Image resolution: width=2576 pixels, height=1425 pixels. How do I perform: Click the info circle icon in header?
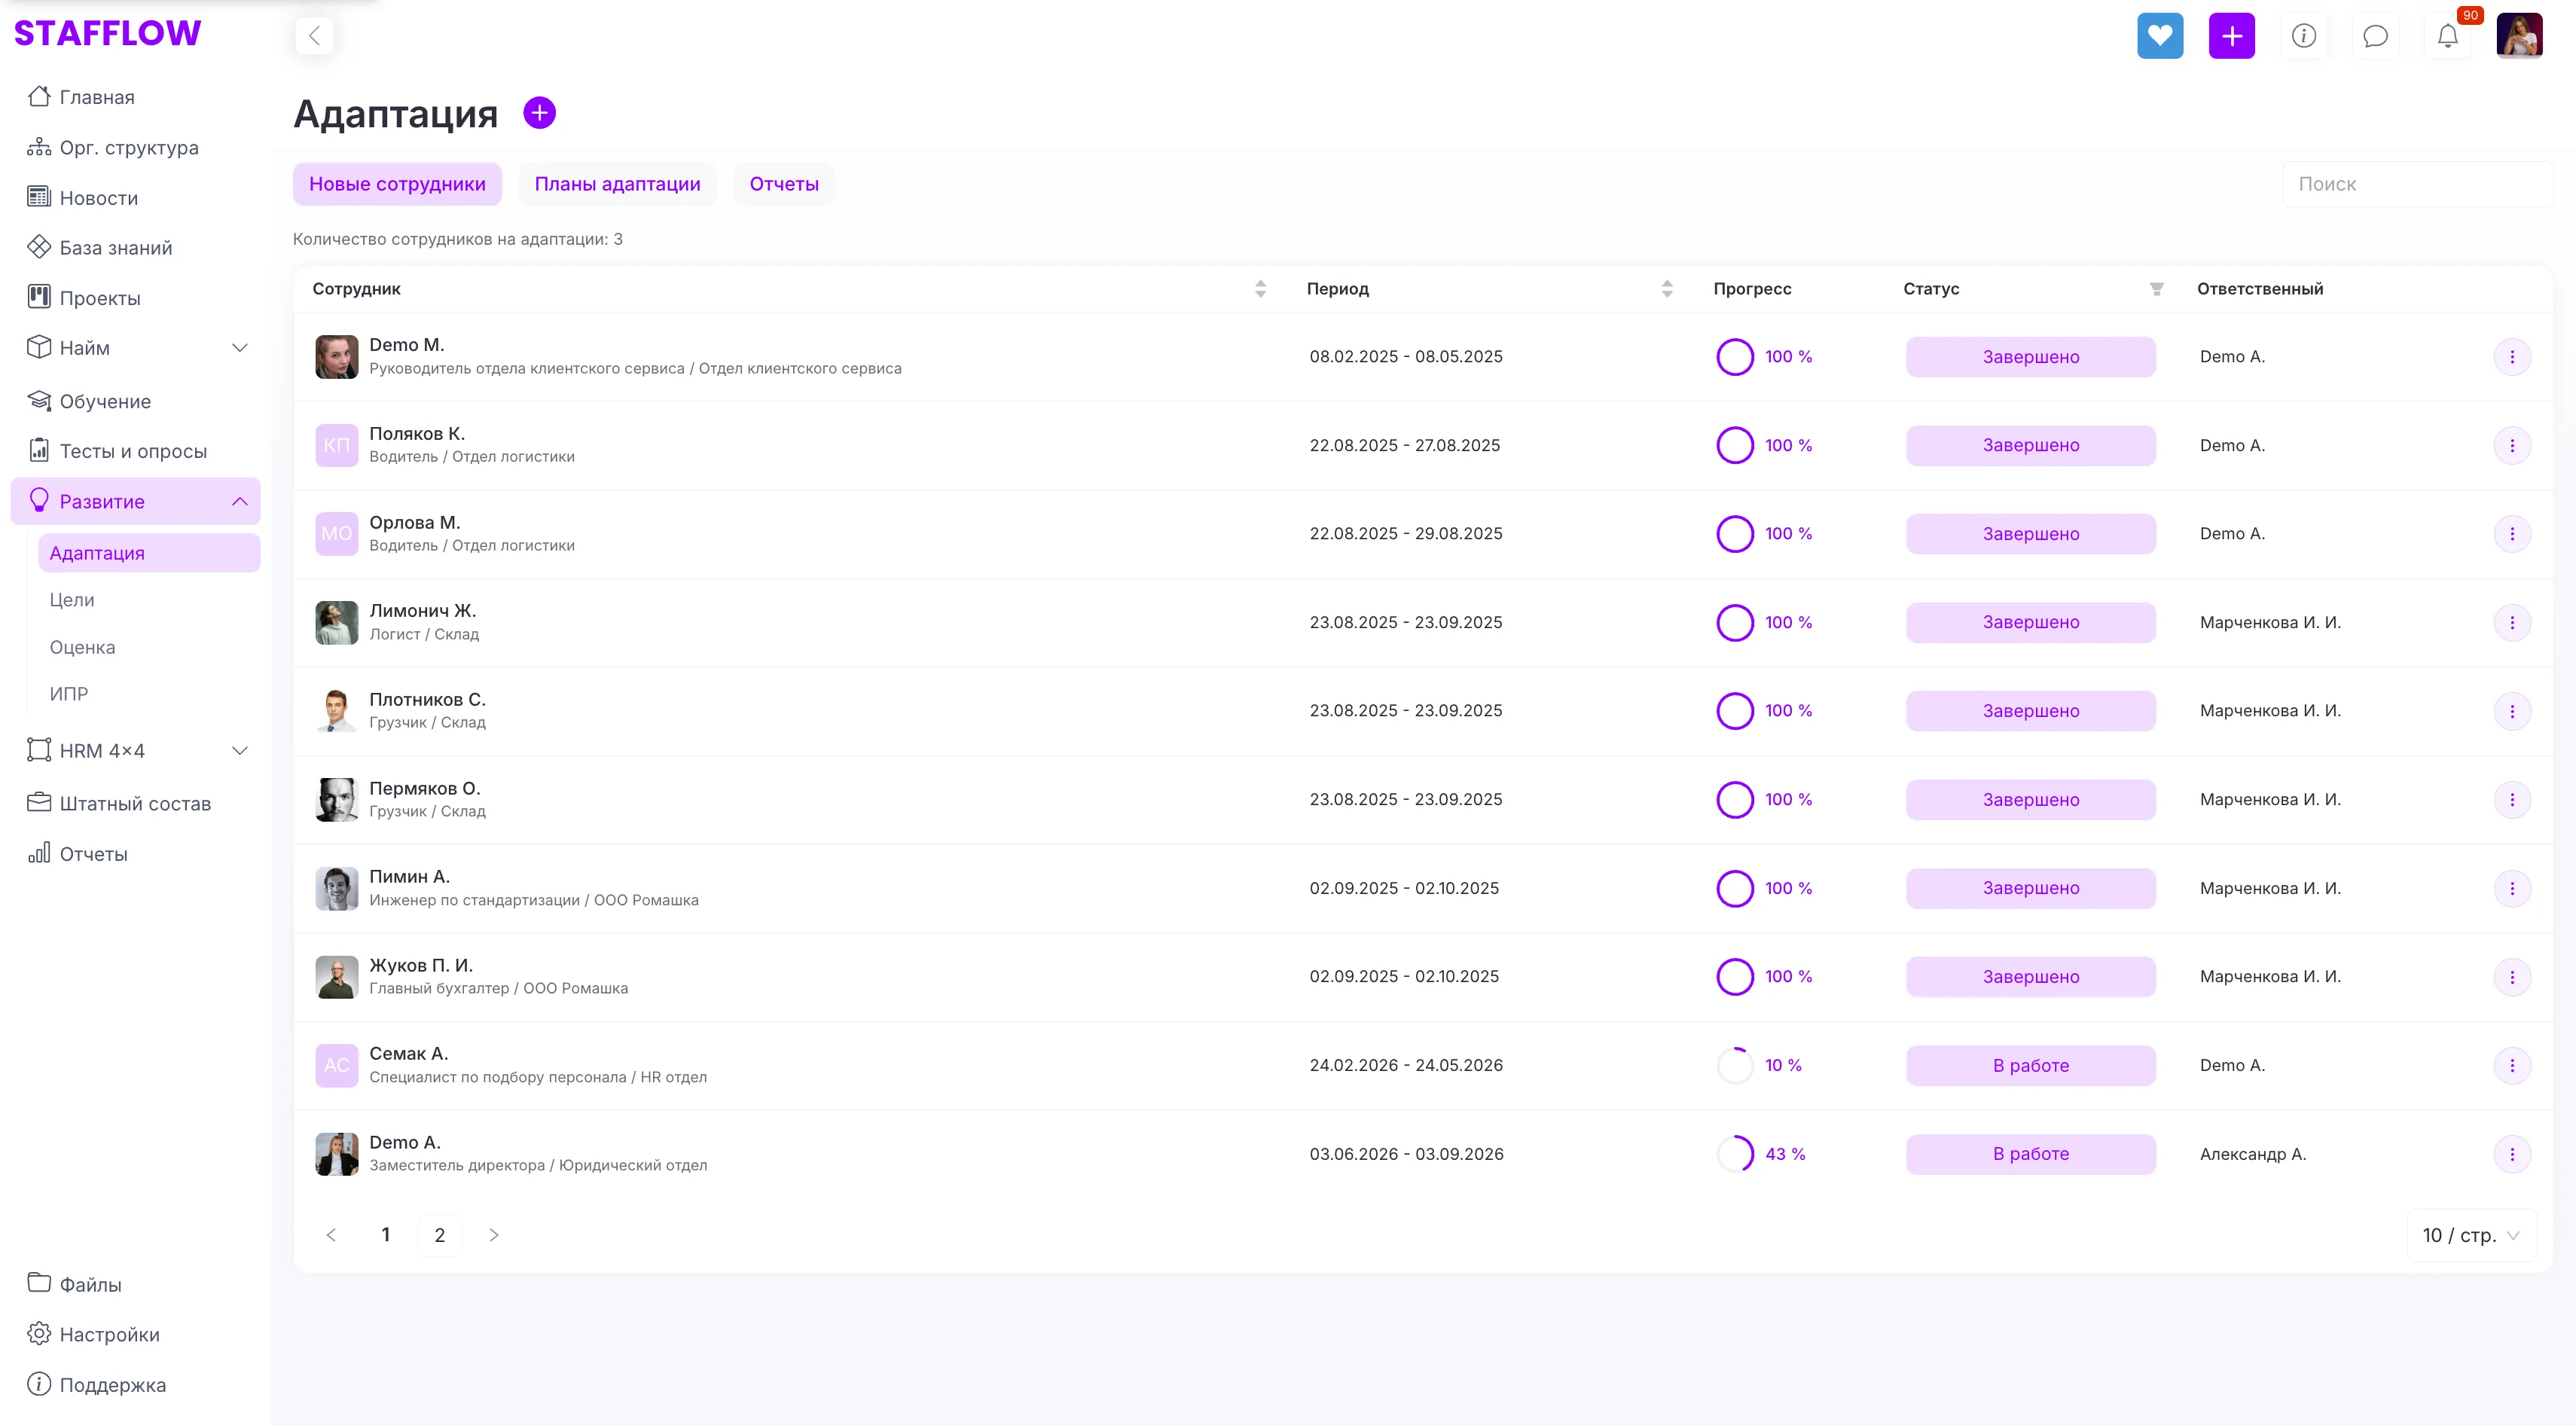click(2303, 36)
